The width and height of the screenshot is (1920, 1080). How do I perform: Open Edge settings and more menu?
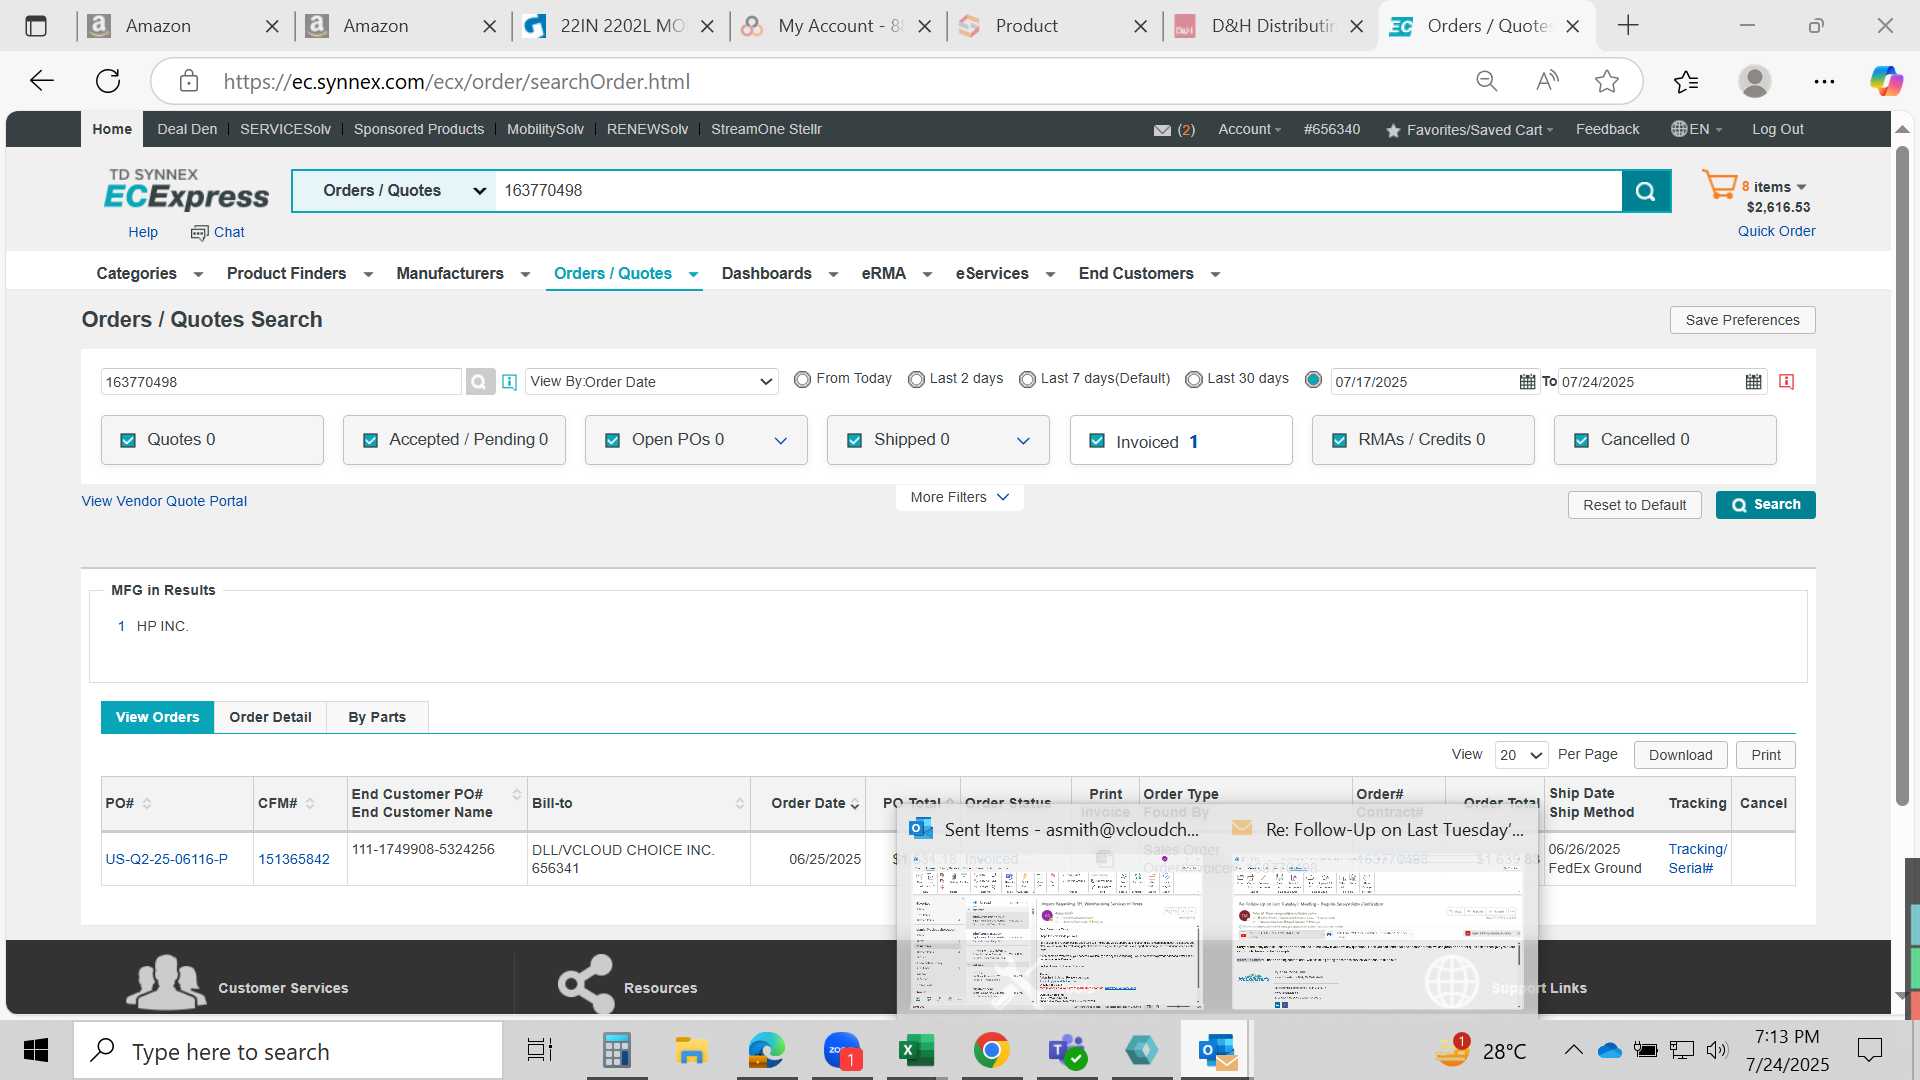click(x=1824, y=81)
